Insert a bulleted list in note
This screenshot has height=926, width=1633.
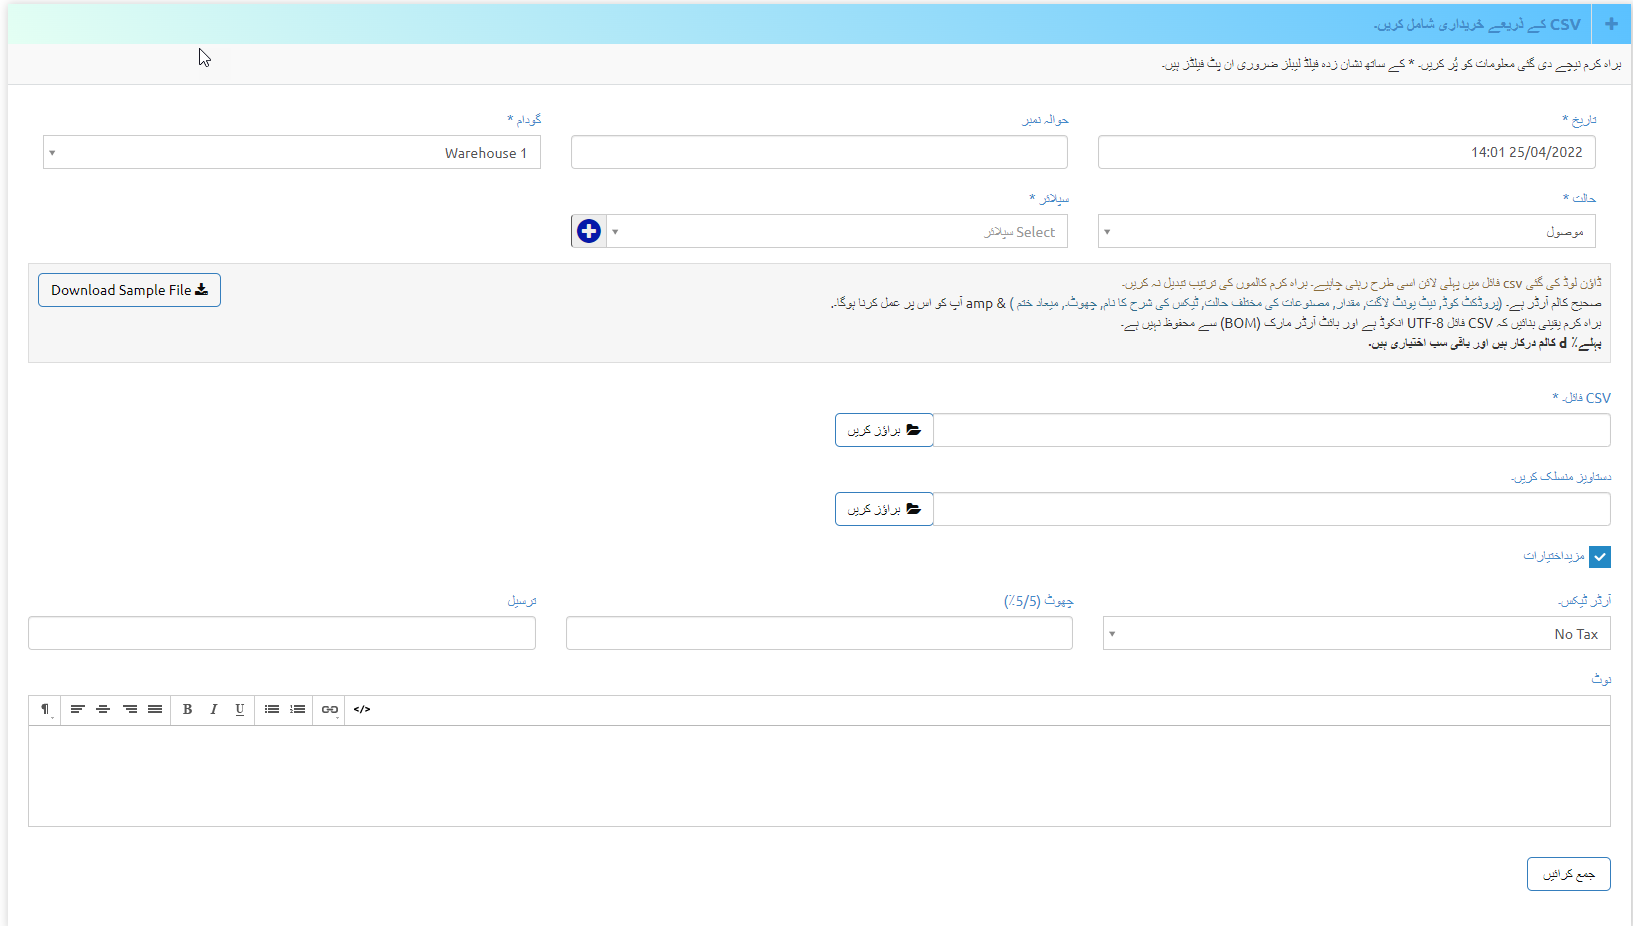pos(271,709)
